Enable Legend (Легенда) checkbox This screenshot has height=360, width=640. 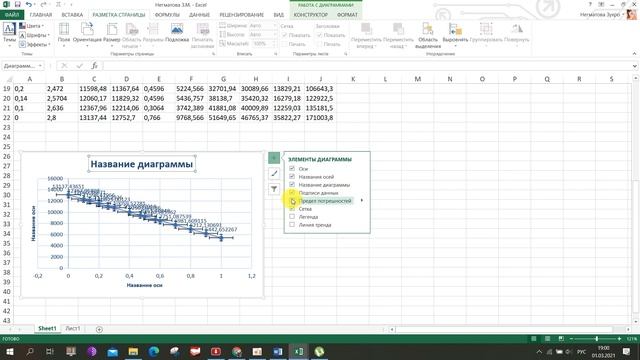coord(292,217)
